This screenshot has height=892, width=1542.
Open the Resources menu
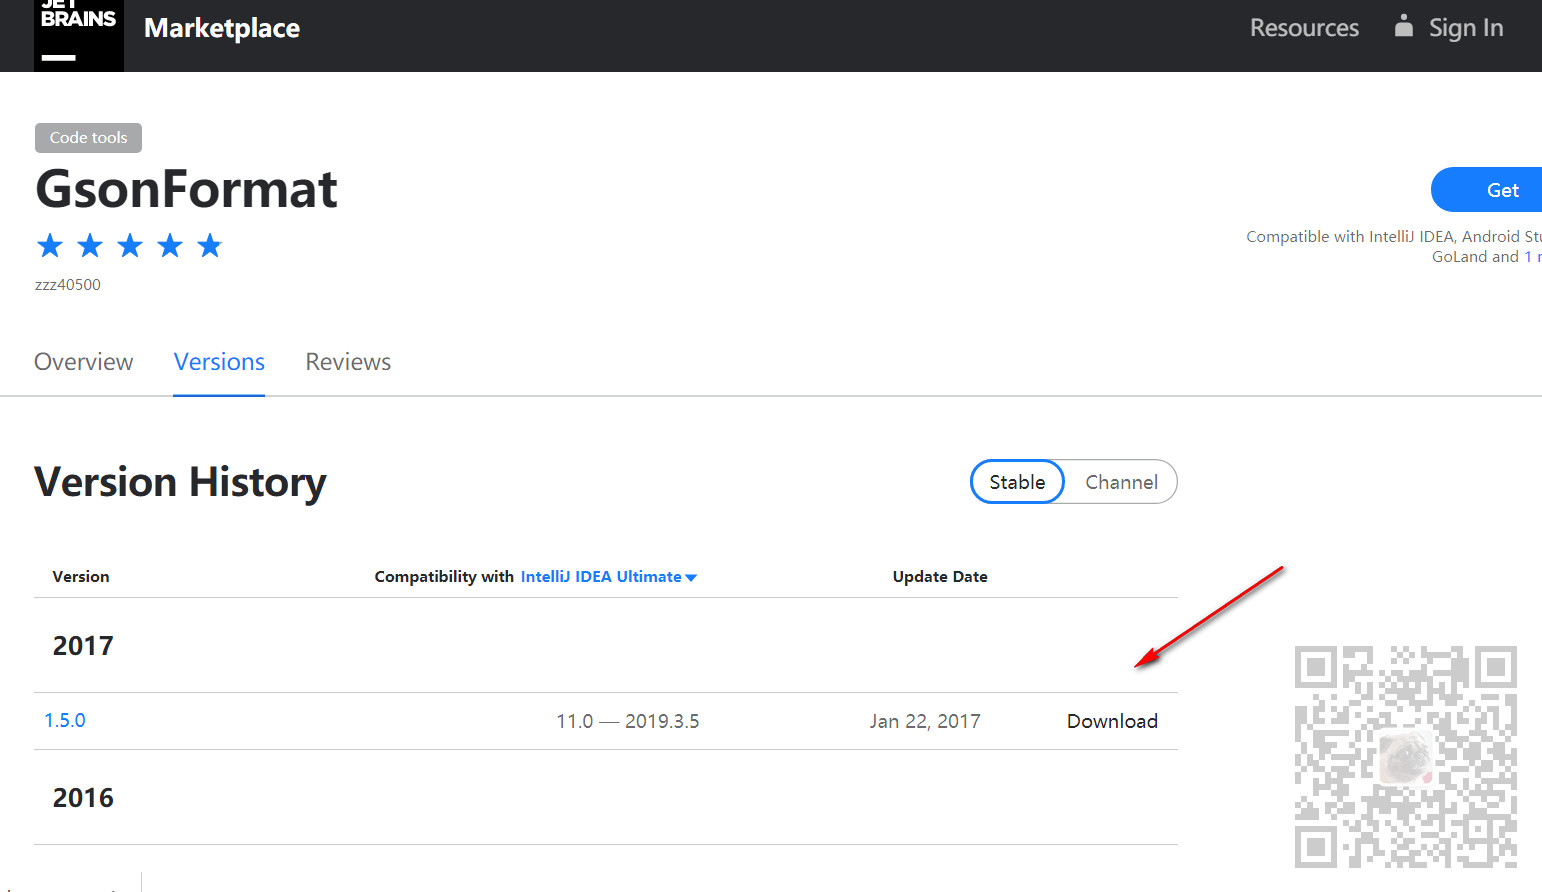[x=1304, y=28]
